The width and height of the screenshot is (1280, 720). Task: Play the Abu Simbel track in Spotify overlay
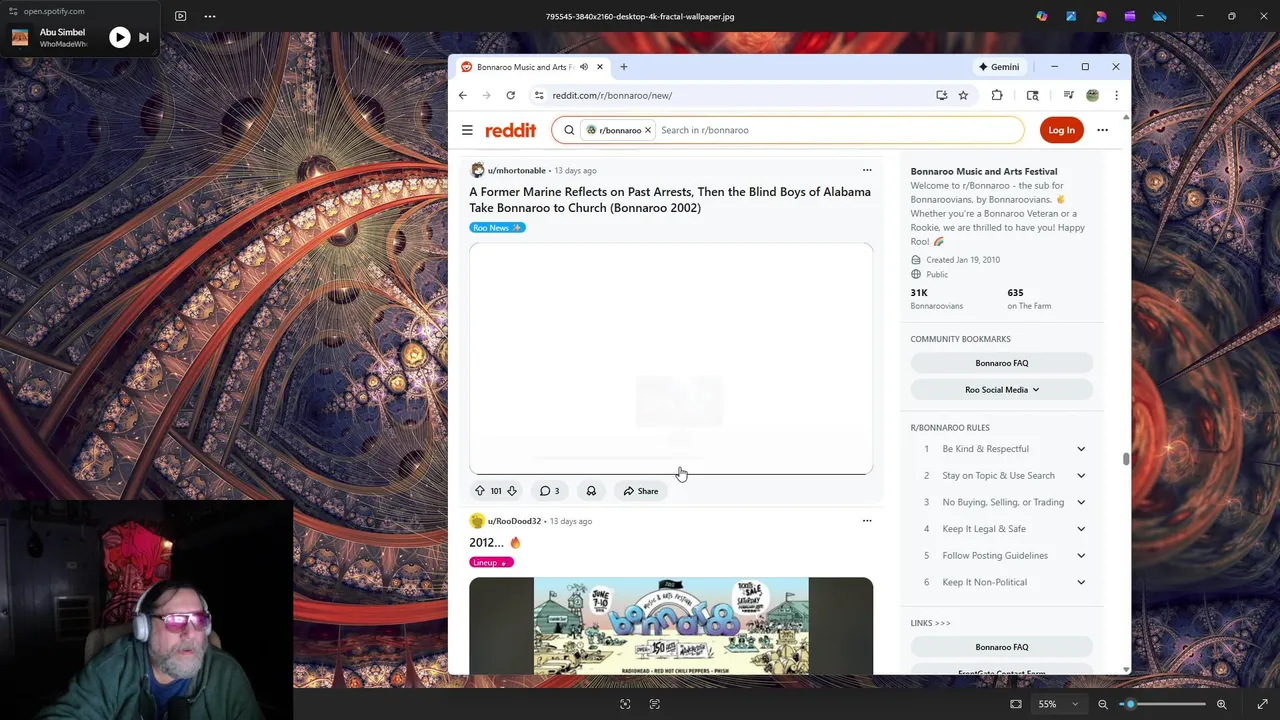[x=119, y=38]
